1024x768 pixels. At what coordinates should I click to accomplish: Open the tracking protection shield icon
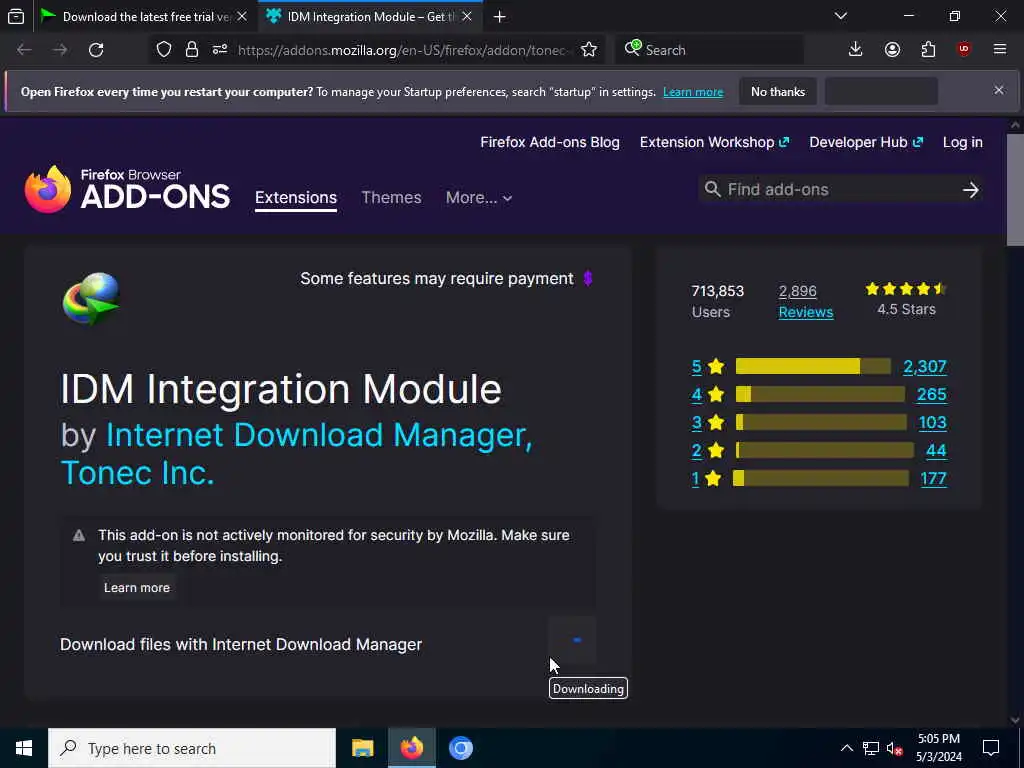(164, 50)
